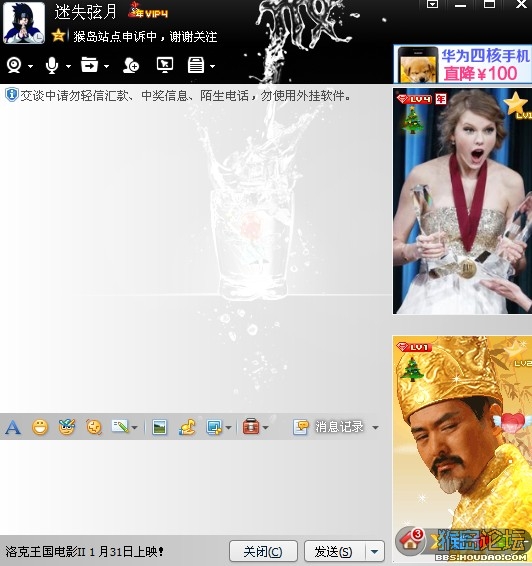This screenshot has width=532, height=566.
Task: Minimize the chat window
Action: click(x=460, y=5)
